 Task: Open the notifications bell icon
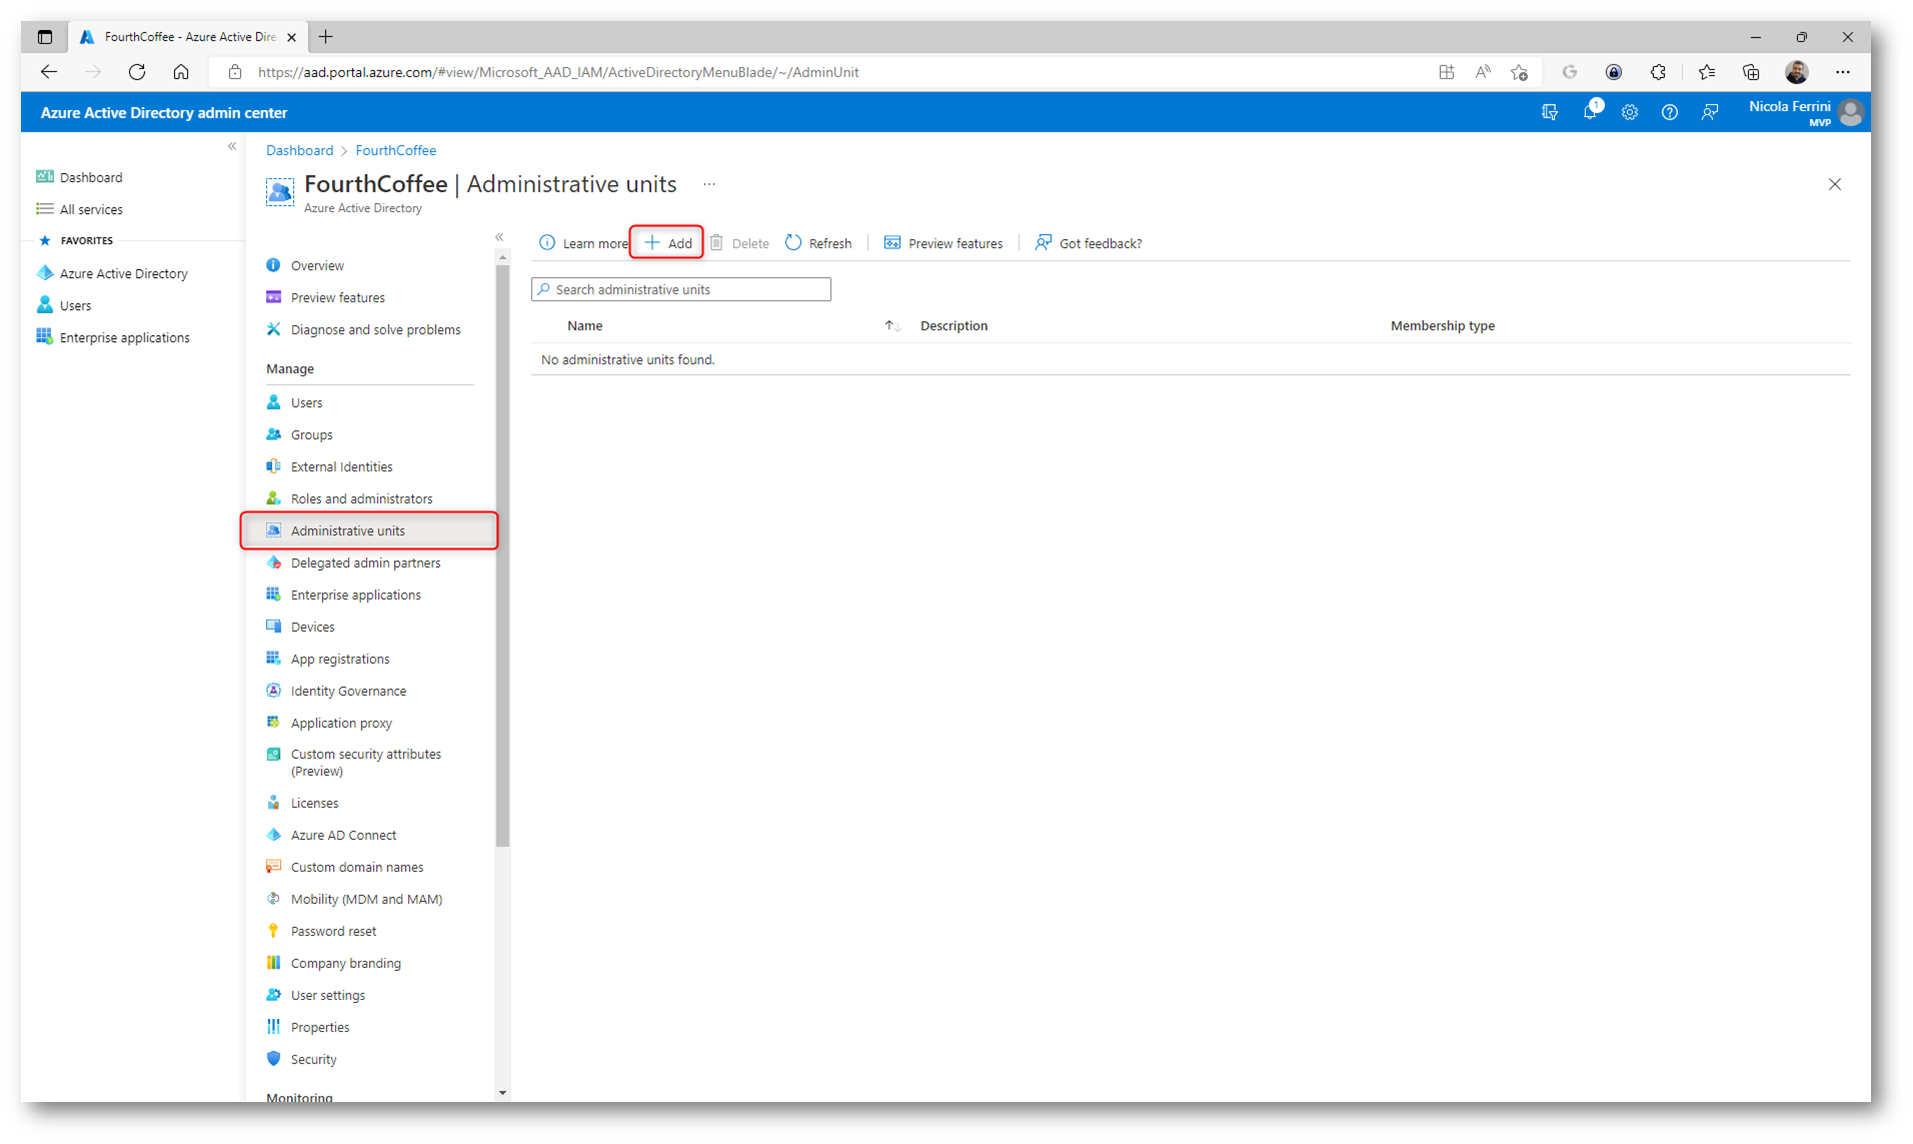point(1589,112)
